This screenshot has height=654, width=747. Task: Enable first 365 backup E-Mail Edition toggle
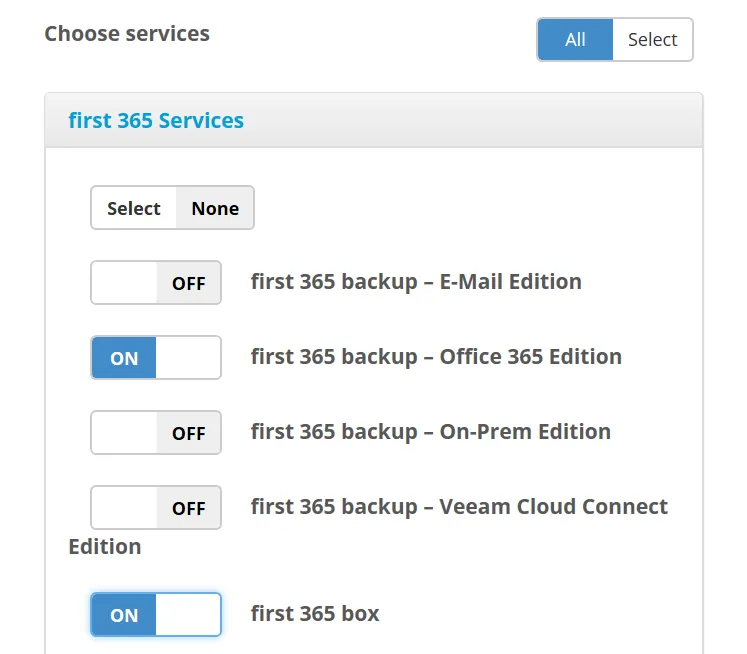click(x=156, y=282)
